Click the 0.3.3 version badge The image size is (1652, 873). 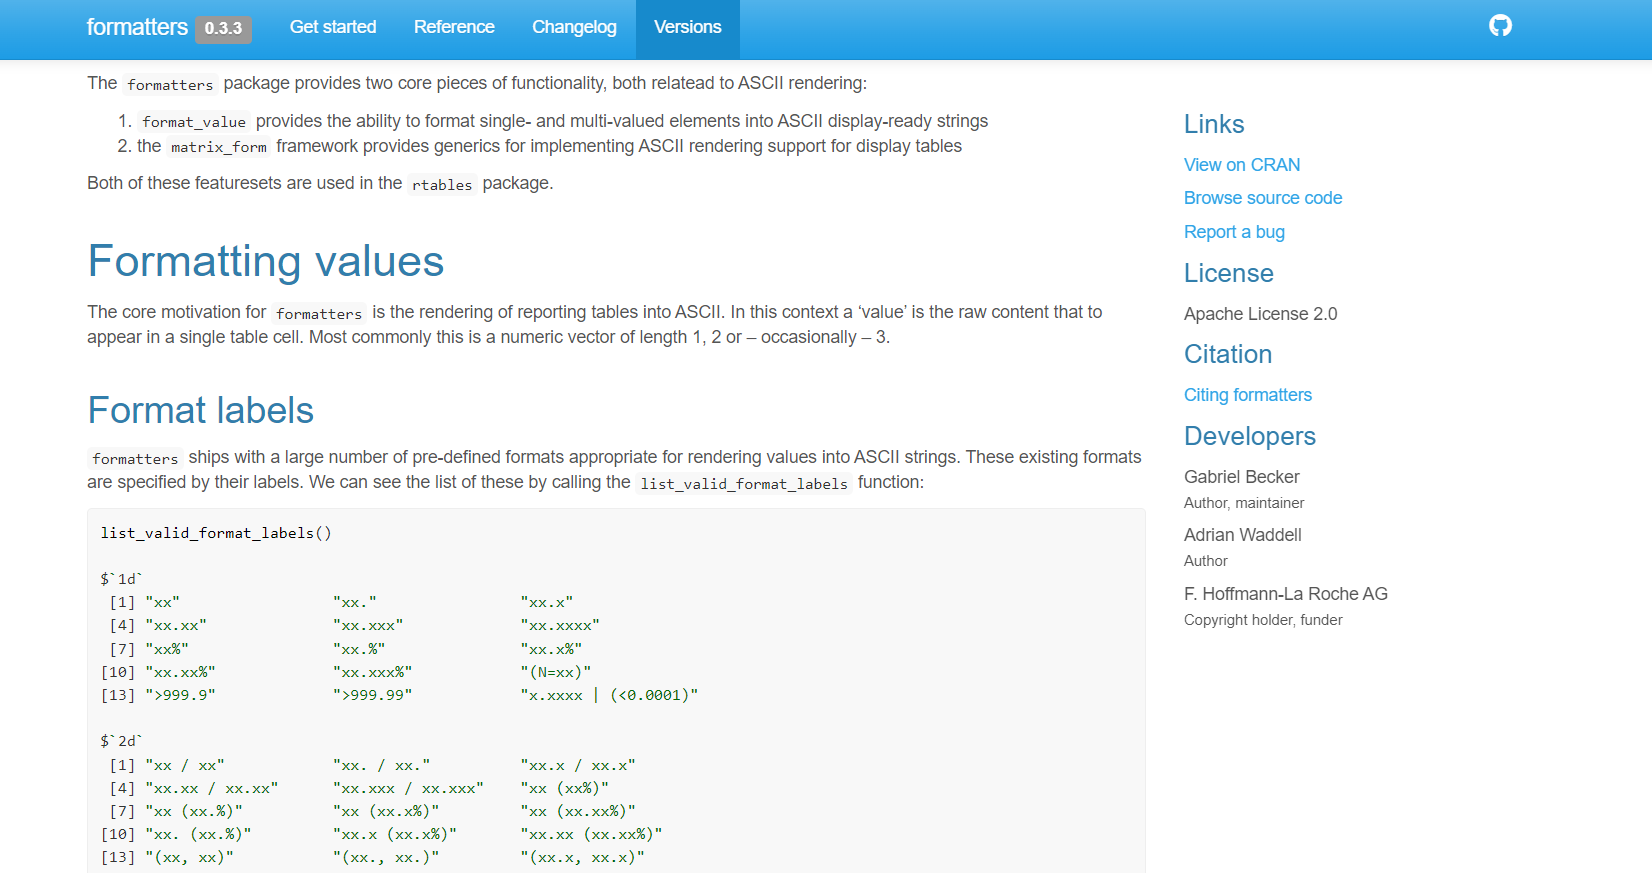click(x=223, y=28)
